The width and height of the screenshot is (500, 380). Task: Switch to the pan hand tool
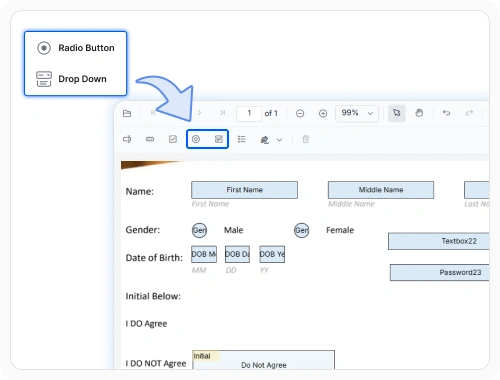click(x=419, y=113)
